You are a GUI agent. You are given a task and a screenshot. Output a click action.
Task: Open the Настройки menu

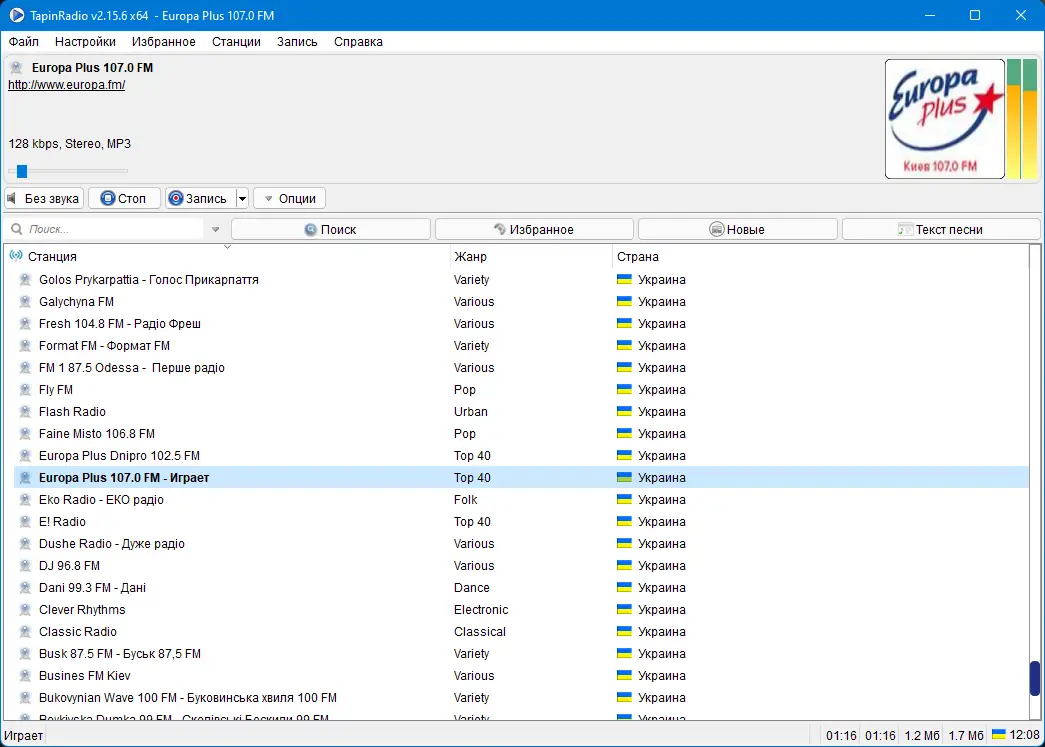(85, 42)
